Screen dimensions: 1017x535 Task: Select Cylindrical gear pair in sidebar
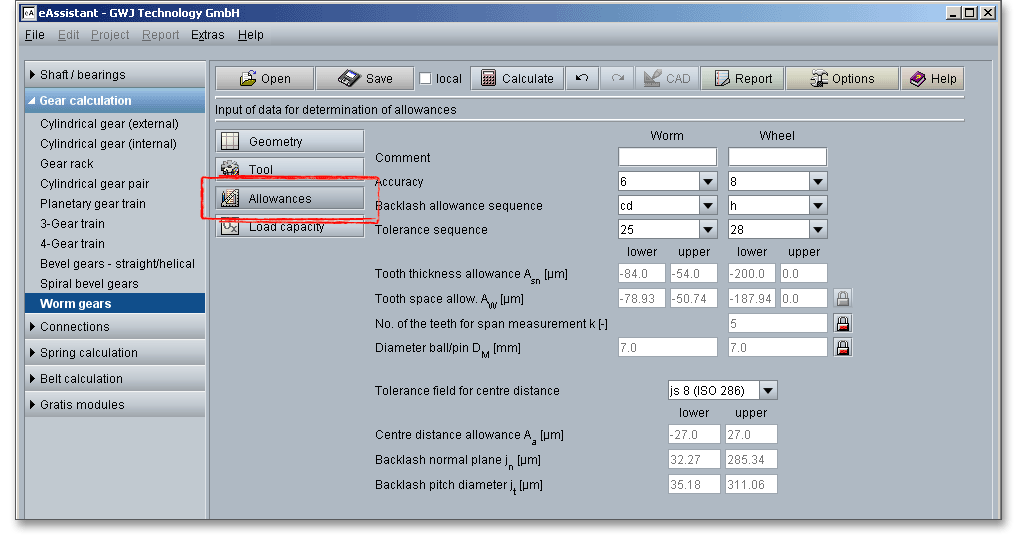(95, 184)
